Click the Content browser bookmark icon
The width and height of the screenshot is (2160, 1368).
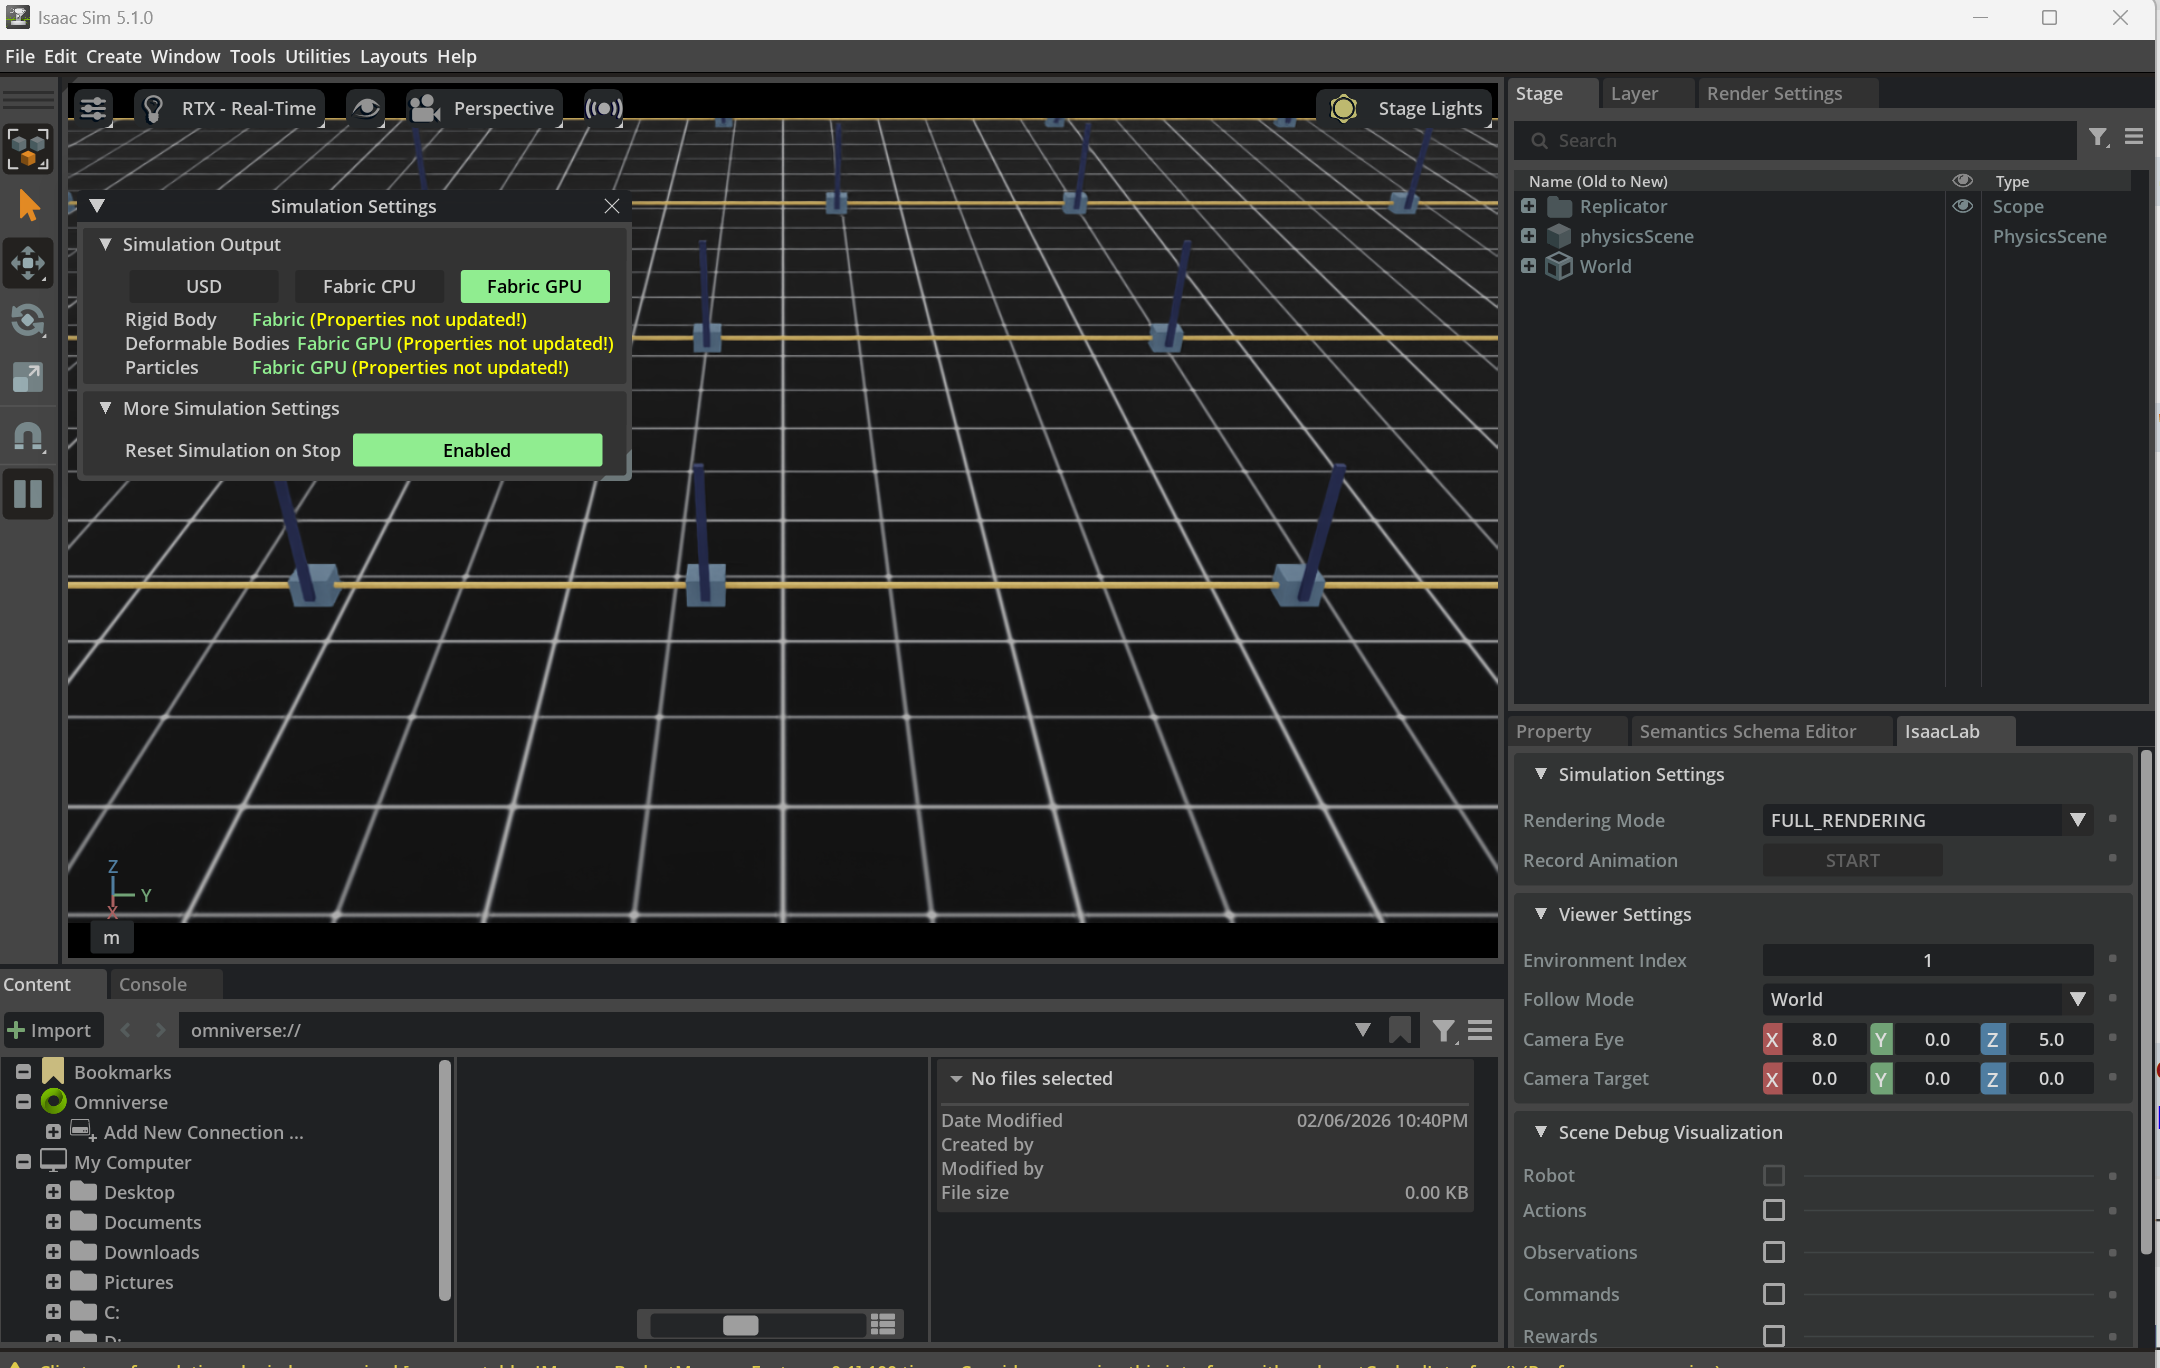click(x=1400, y=1030)
